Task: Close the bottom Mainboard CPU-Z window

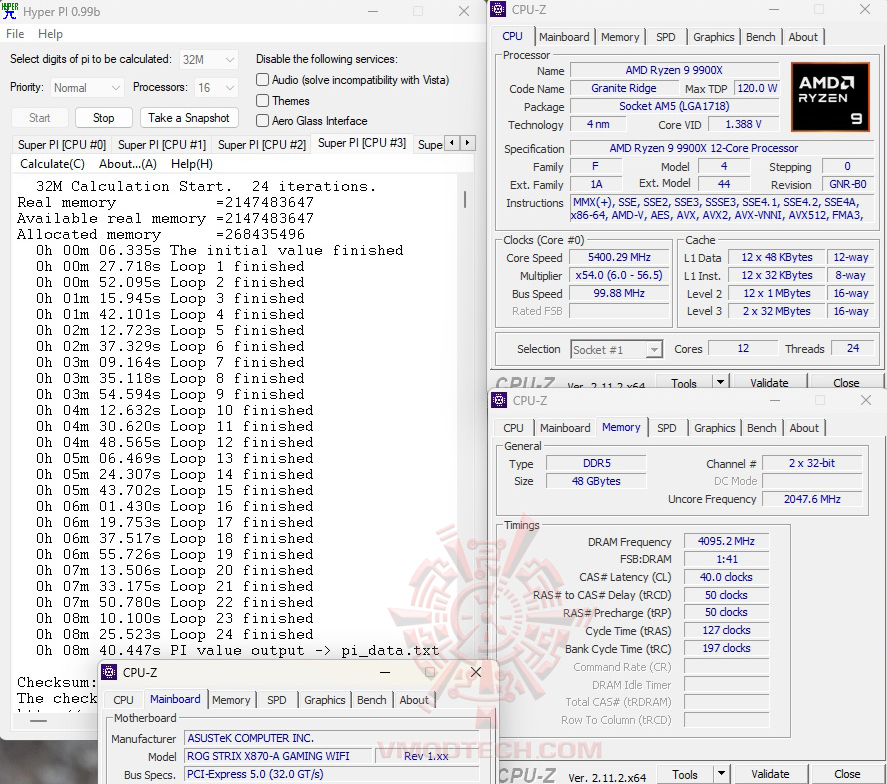Action: pyautogui.click(x=476, y=672)
